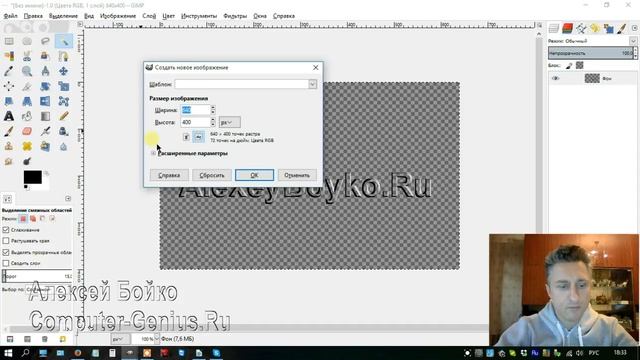Select the Align tool
The image size is (640, 360).
point(9,86)
